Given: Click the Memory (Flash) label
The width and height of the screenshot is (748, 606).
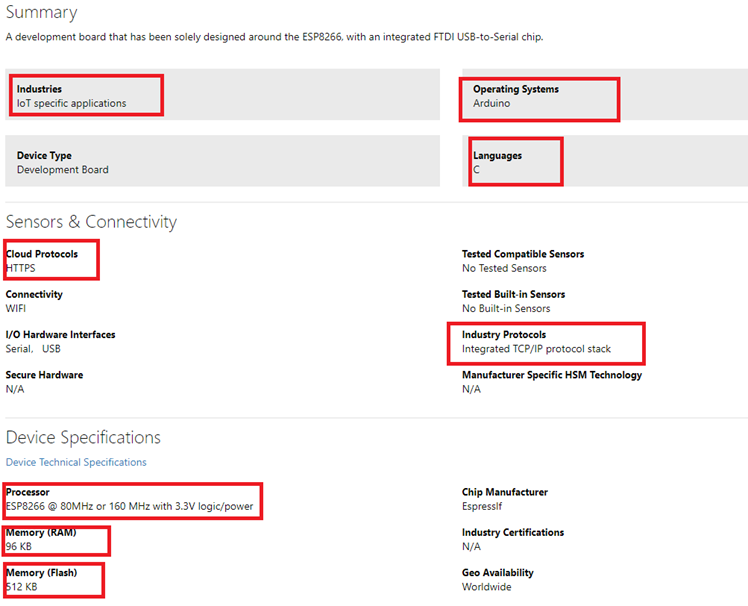Looking at the screenshot, I should point(42,573).
